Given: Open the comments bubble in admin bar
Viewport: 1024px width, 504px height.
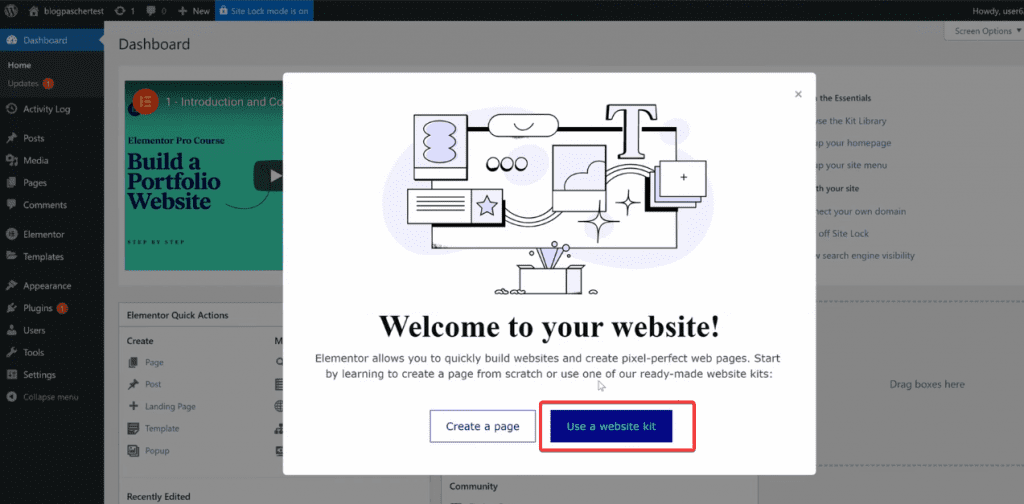Looking at the screenshot, I should pyautogui.click(x=157, y=11).
